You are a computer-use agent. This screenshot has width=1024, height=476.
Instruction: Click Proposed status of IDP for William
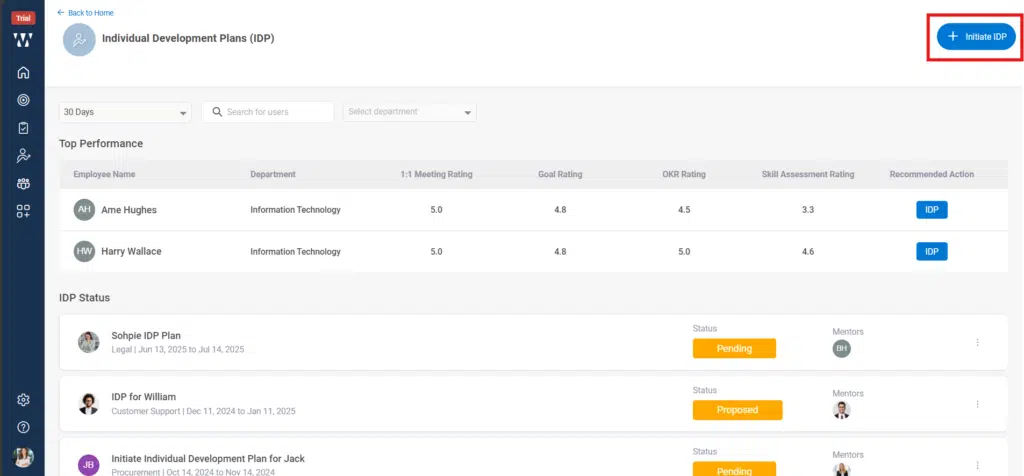pyautogui.click(x=737, y=410)
